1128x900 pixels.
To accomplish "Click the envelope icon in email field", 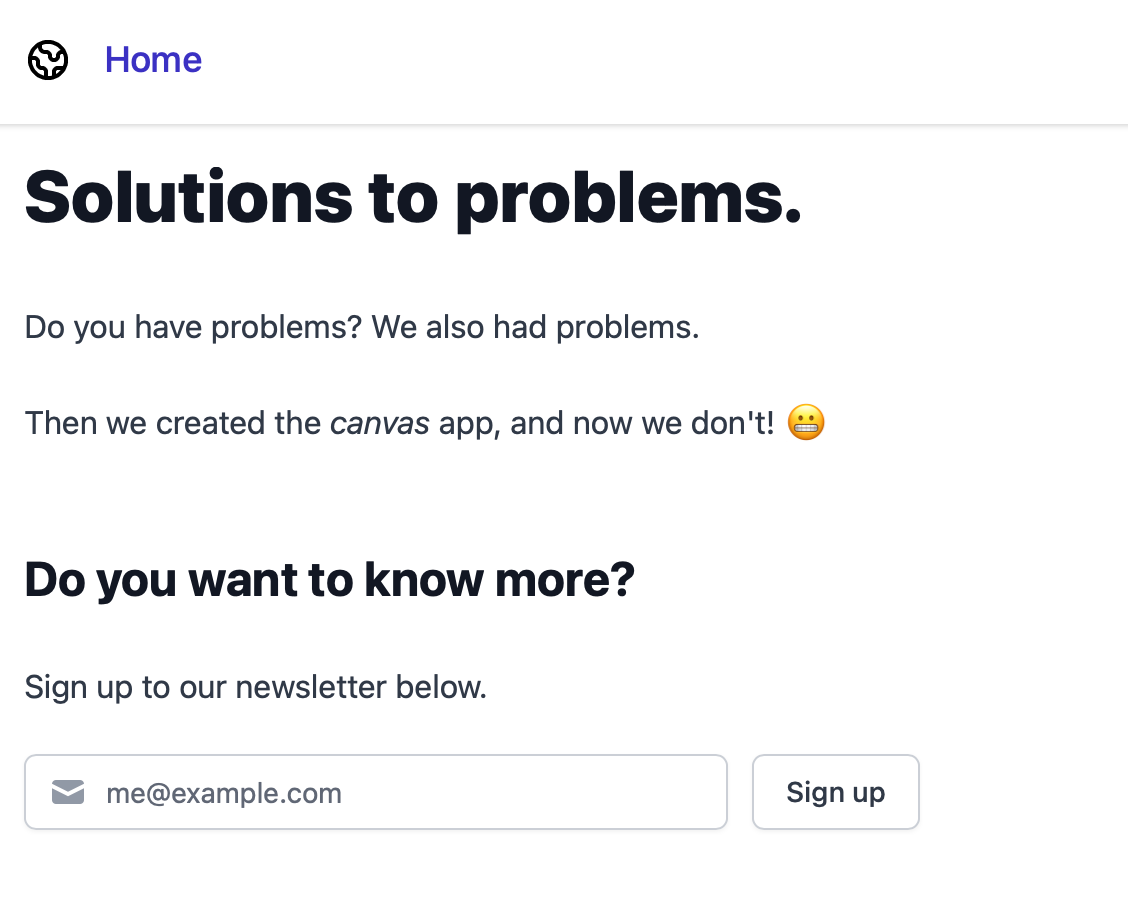I will tap(67, 793).
